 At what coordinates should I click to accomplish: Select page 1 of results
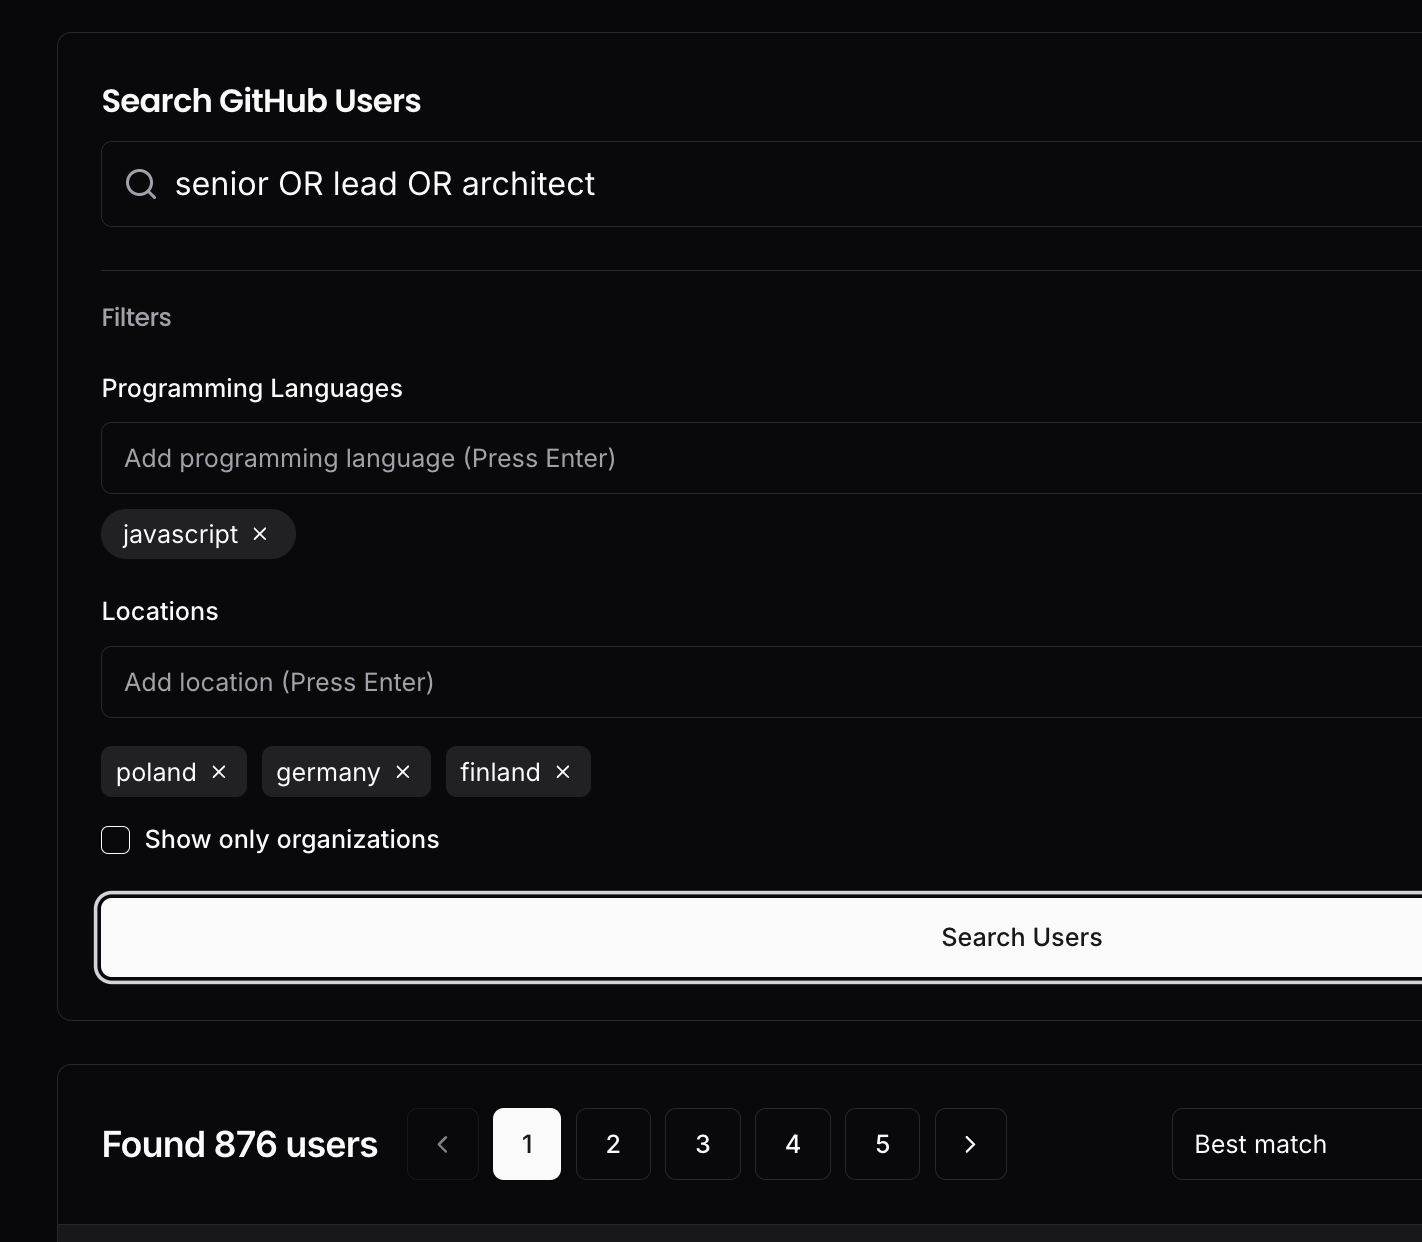click(527, 1144)
